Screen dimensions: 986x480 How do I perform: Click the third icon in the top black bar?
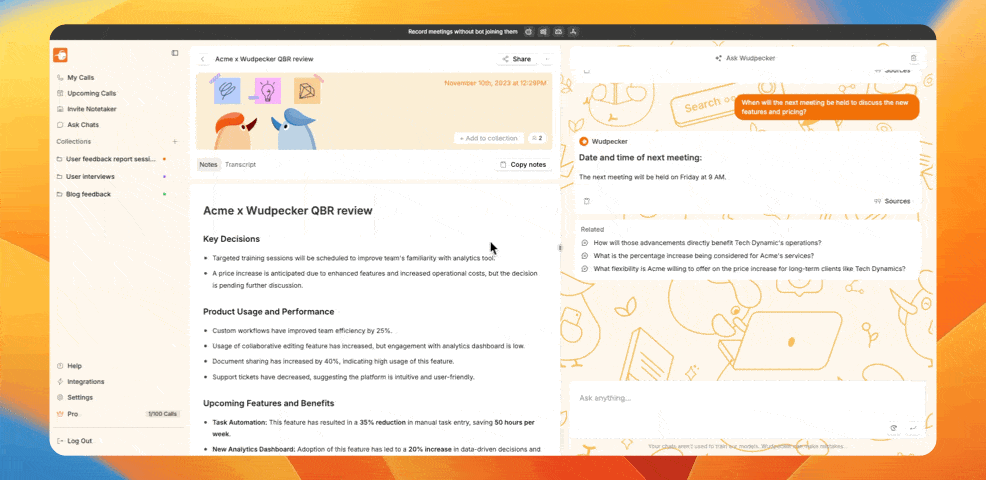(558, 31)
